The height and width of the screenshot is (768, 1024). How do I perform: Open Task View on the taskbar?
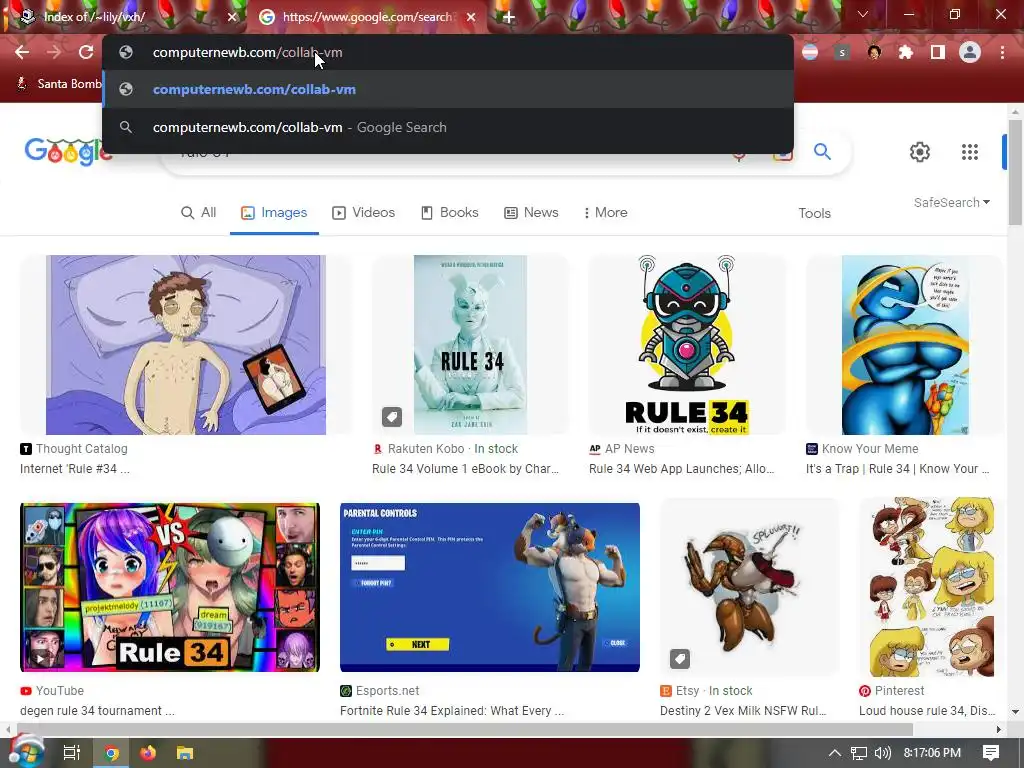[71, 753]
